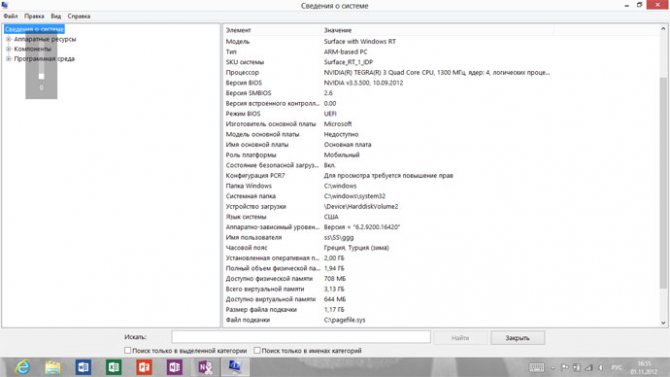Click the Найти button
Image resolution: width=670 pixels, height=377 pixels.
tap(460, 338)
